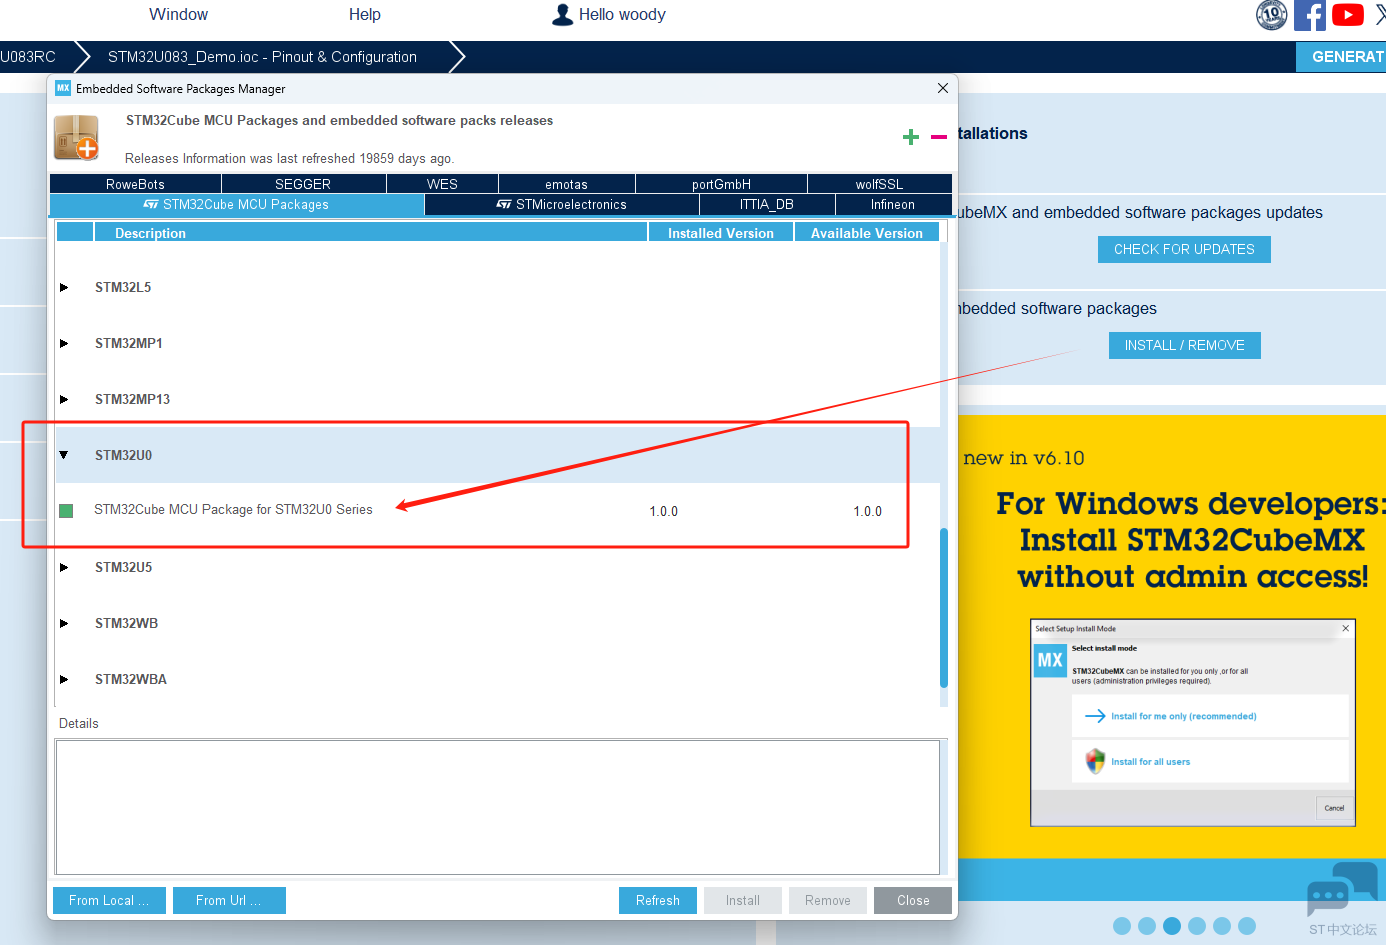Open the Window menu

(178, 14)
